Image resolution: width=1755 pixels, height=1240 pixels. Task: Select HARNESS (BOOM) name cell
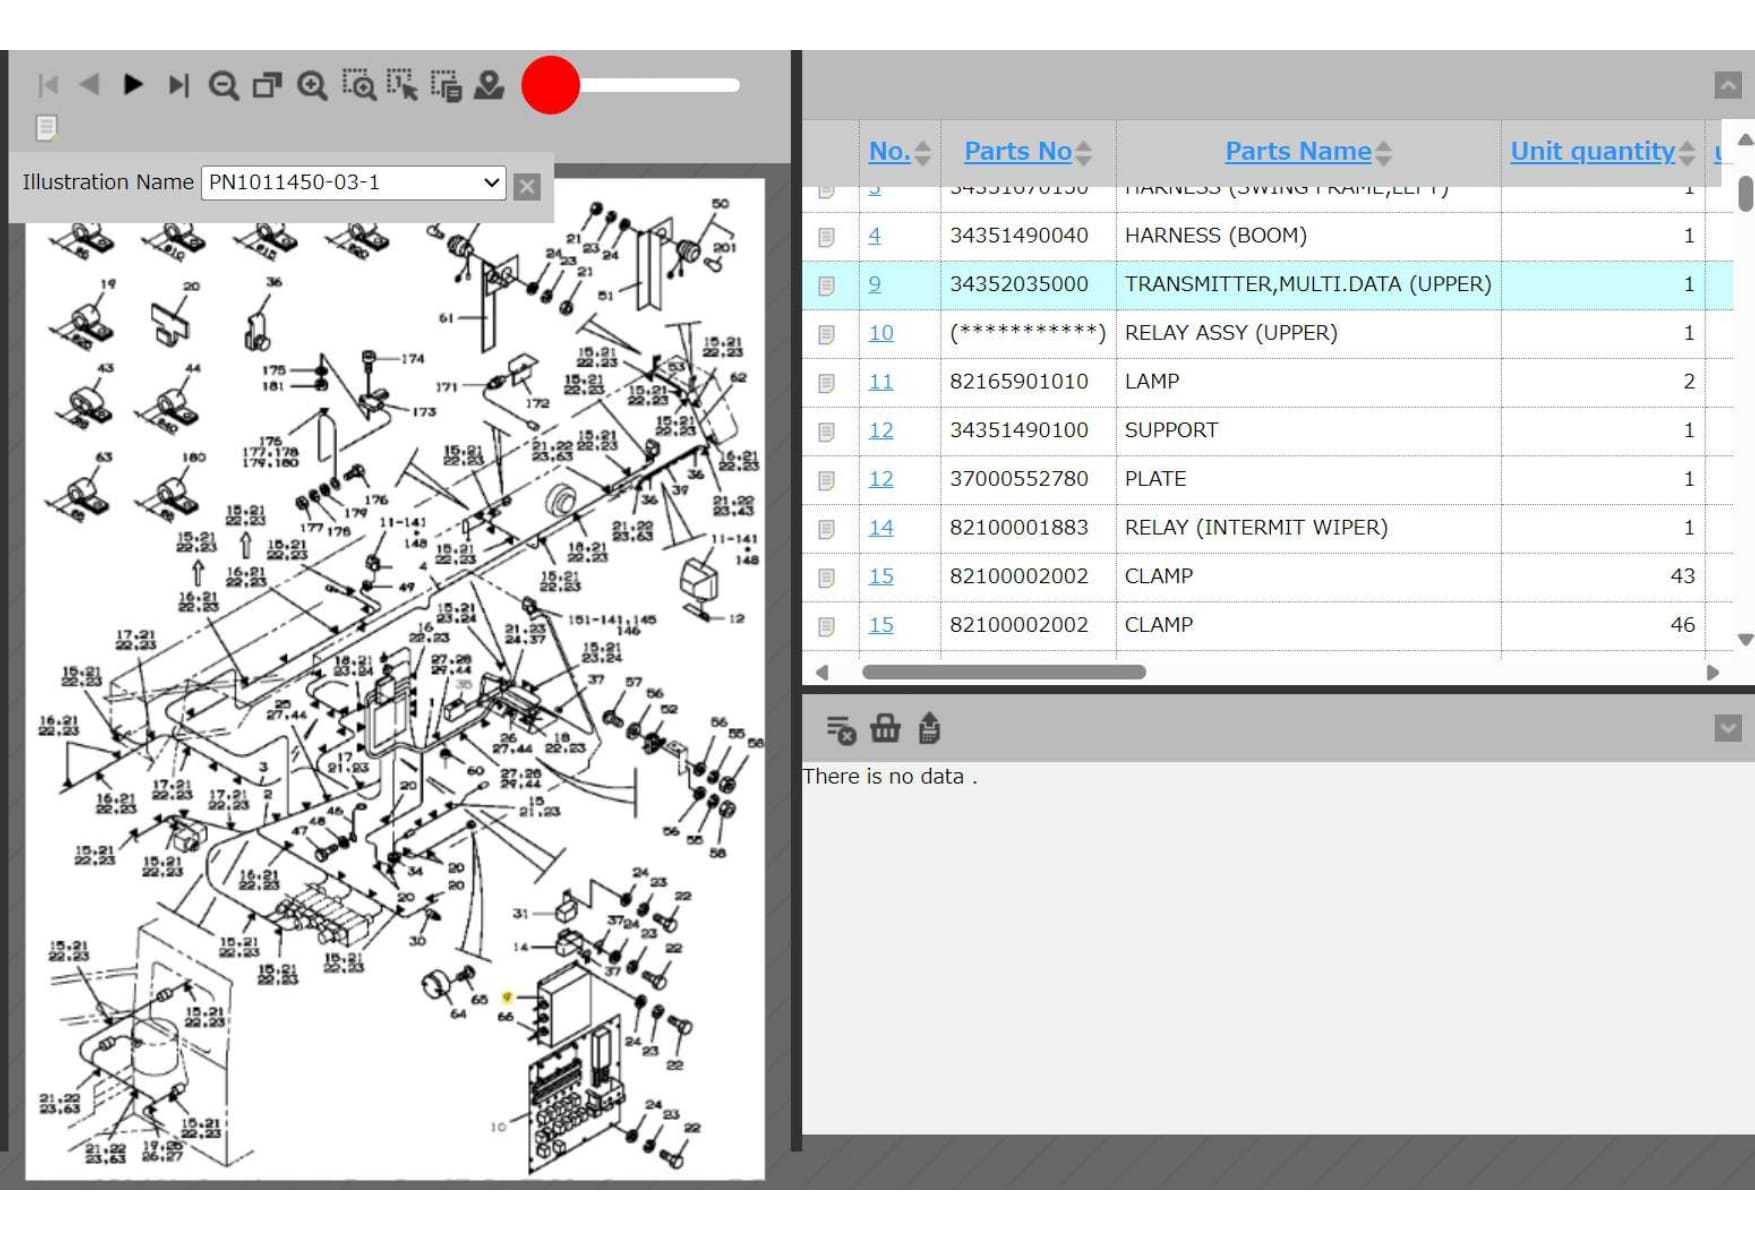click(x=1308, y=236)
